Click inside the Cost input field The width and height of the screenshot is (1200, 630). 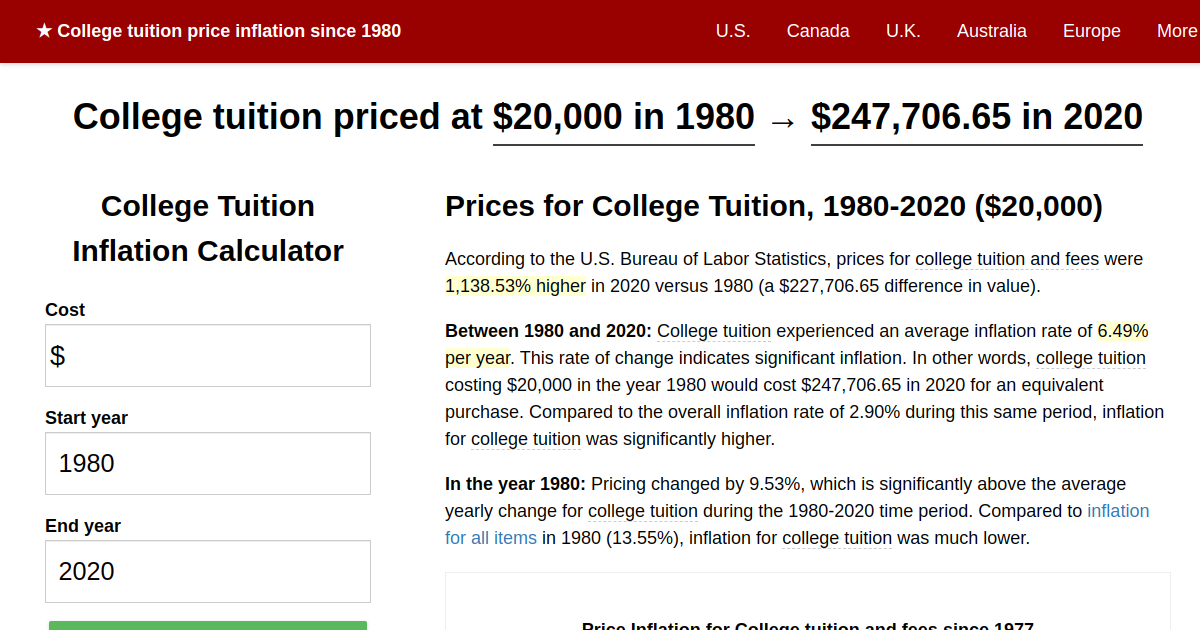tap(207, 355)
